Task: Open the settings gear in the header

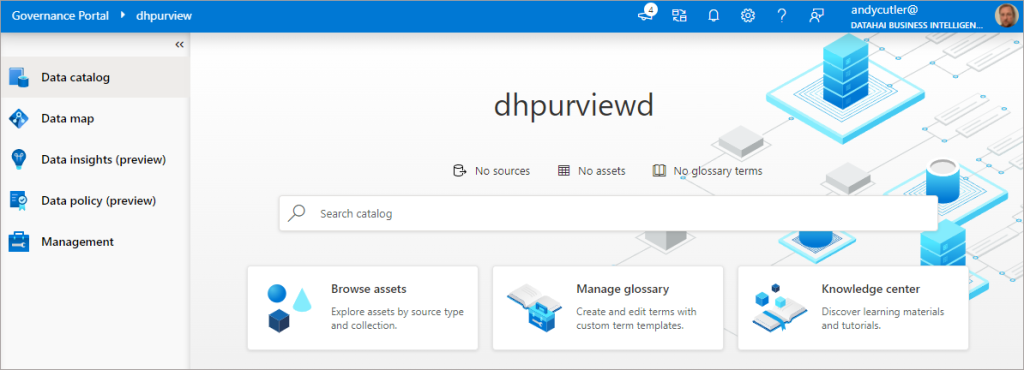Action: point(748,16)
